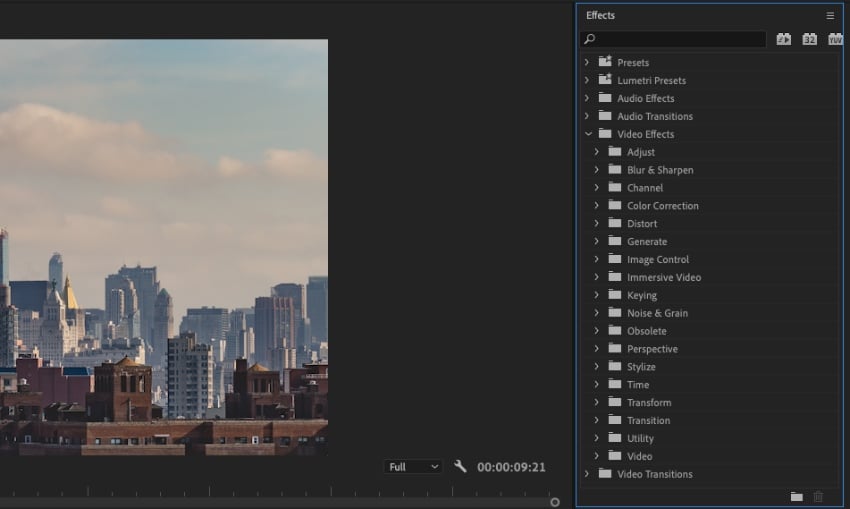850x509 pixels.
Task: Click the Distort folder label
Action: coord(642,224)
